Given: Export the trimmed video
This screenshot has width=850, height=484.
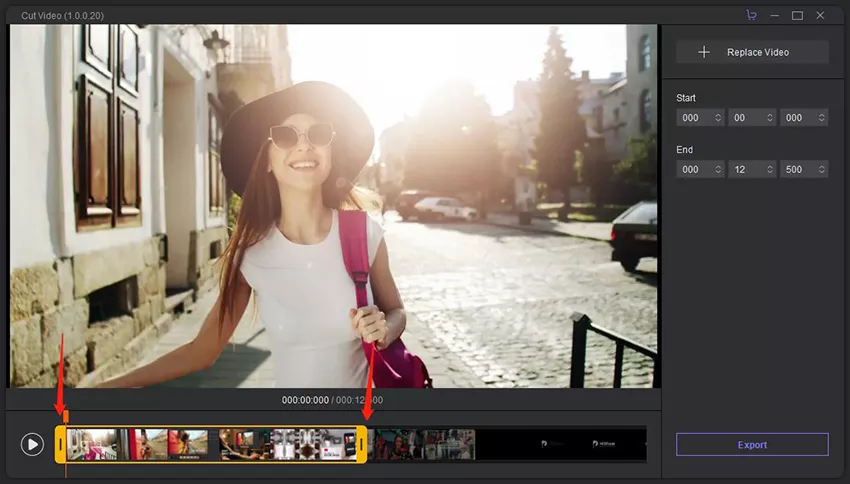Looking at the screenshot, I should [752, 444].
